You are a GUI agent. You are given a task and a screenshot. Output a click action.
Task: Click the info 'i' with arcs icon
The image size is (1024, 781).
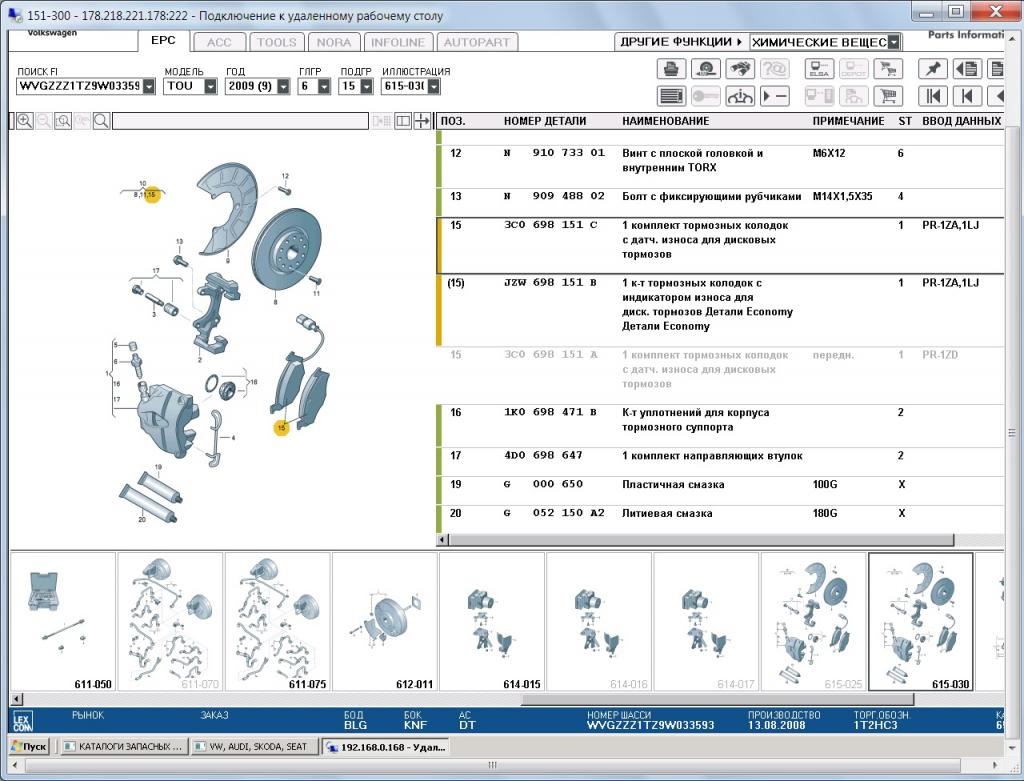(x=740, y=97)
